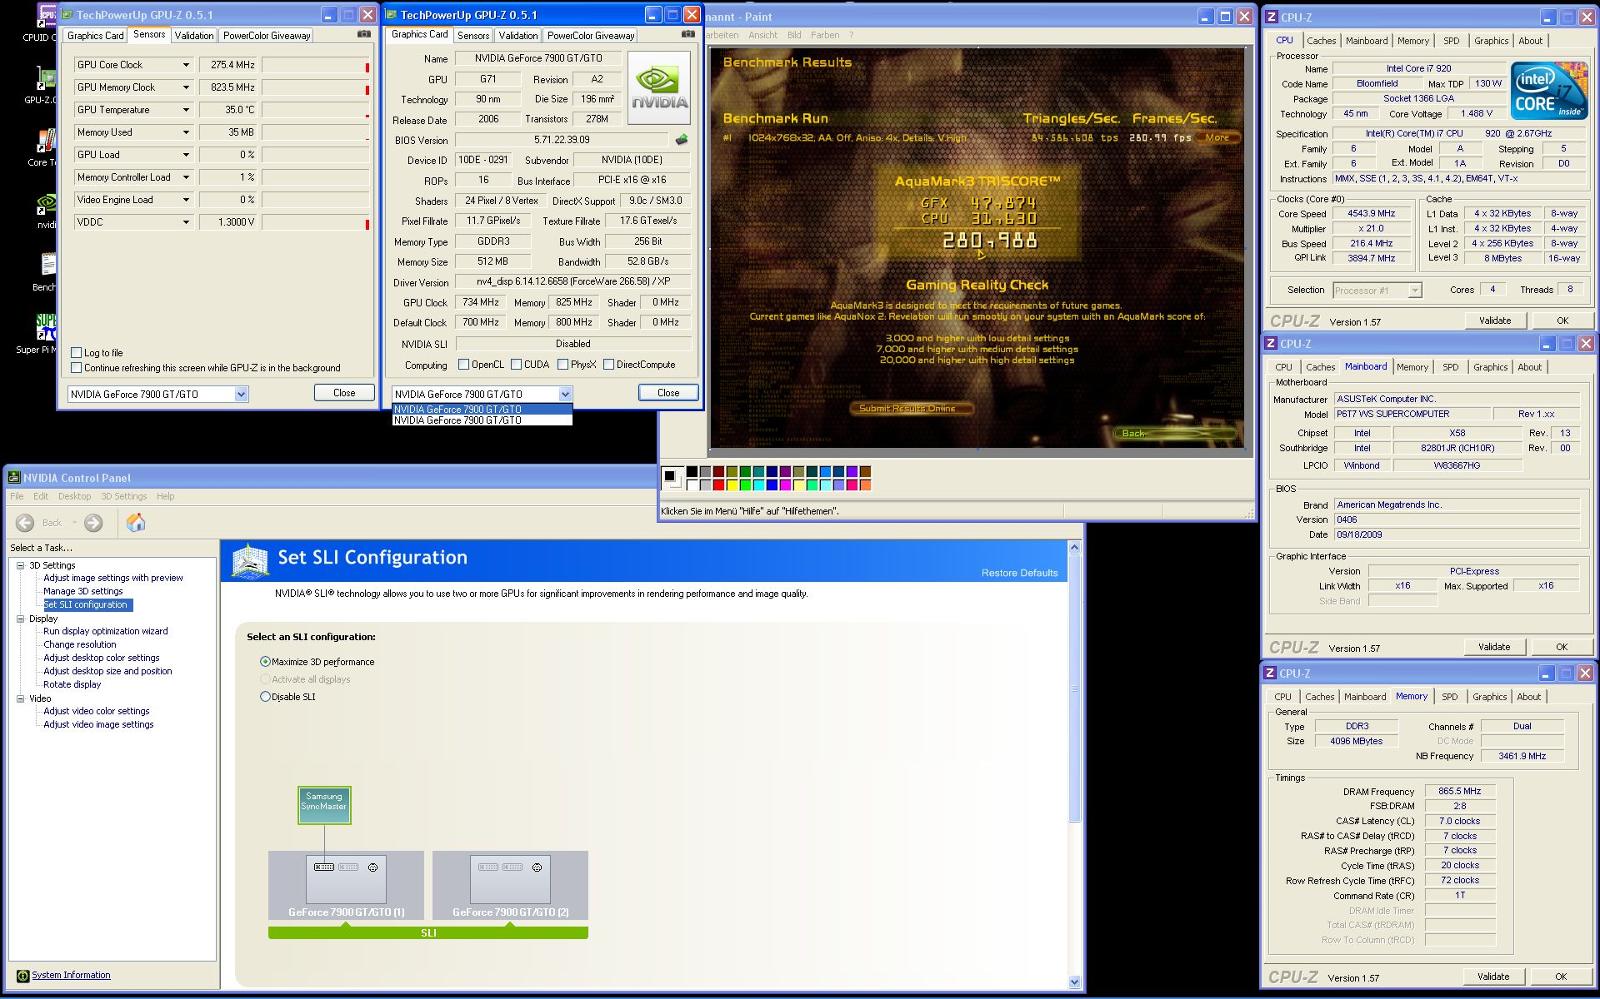Open the Memory Used sensor dropdown
The image size is (1600, 999).
185,132
